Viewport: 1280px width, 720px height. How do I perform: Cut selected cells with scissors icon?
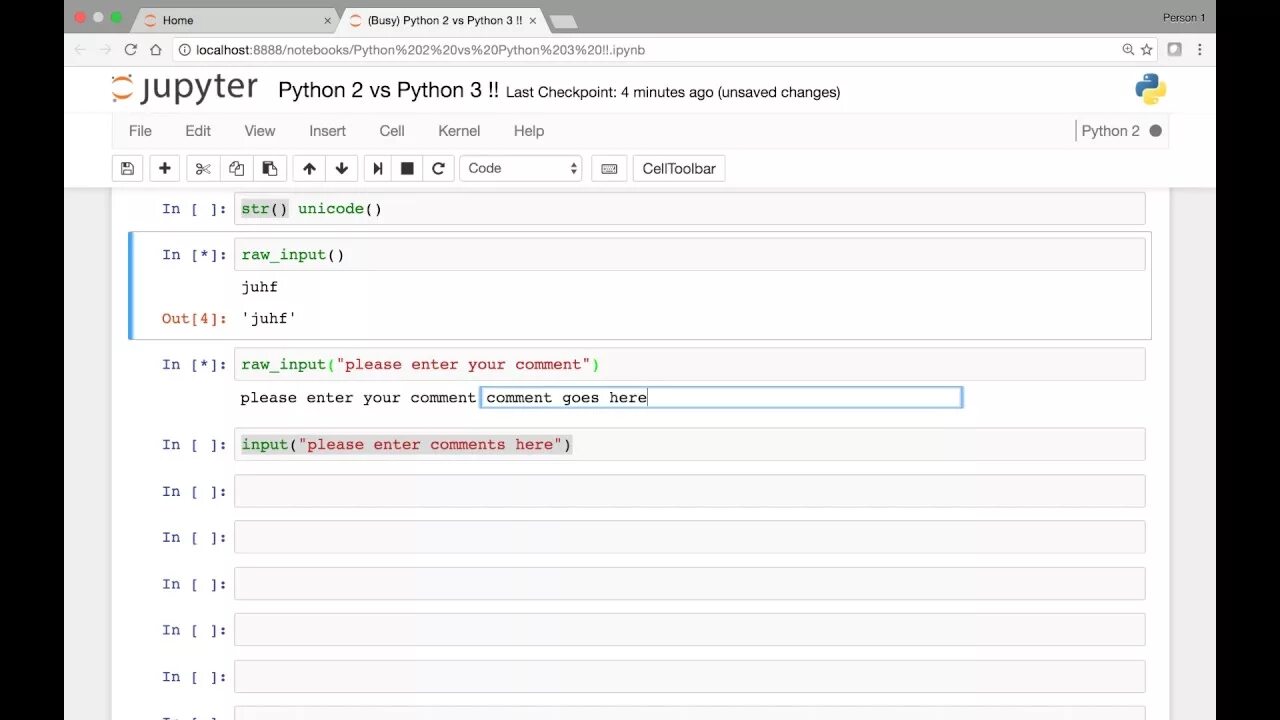pyautogui.click(x=203, y=168)
